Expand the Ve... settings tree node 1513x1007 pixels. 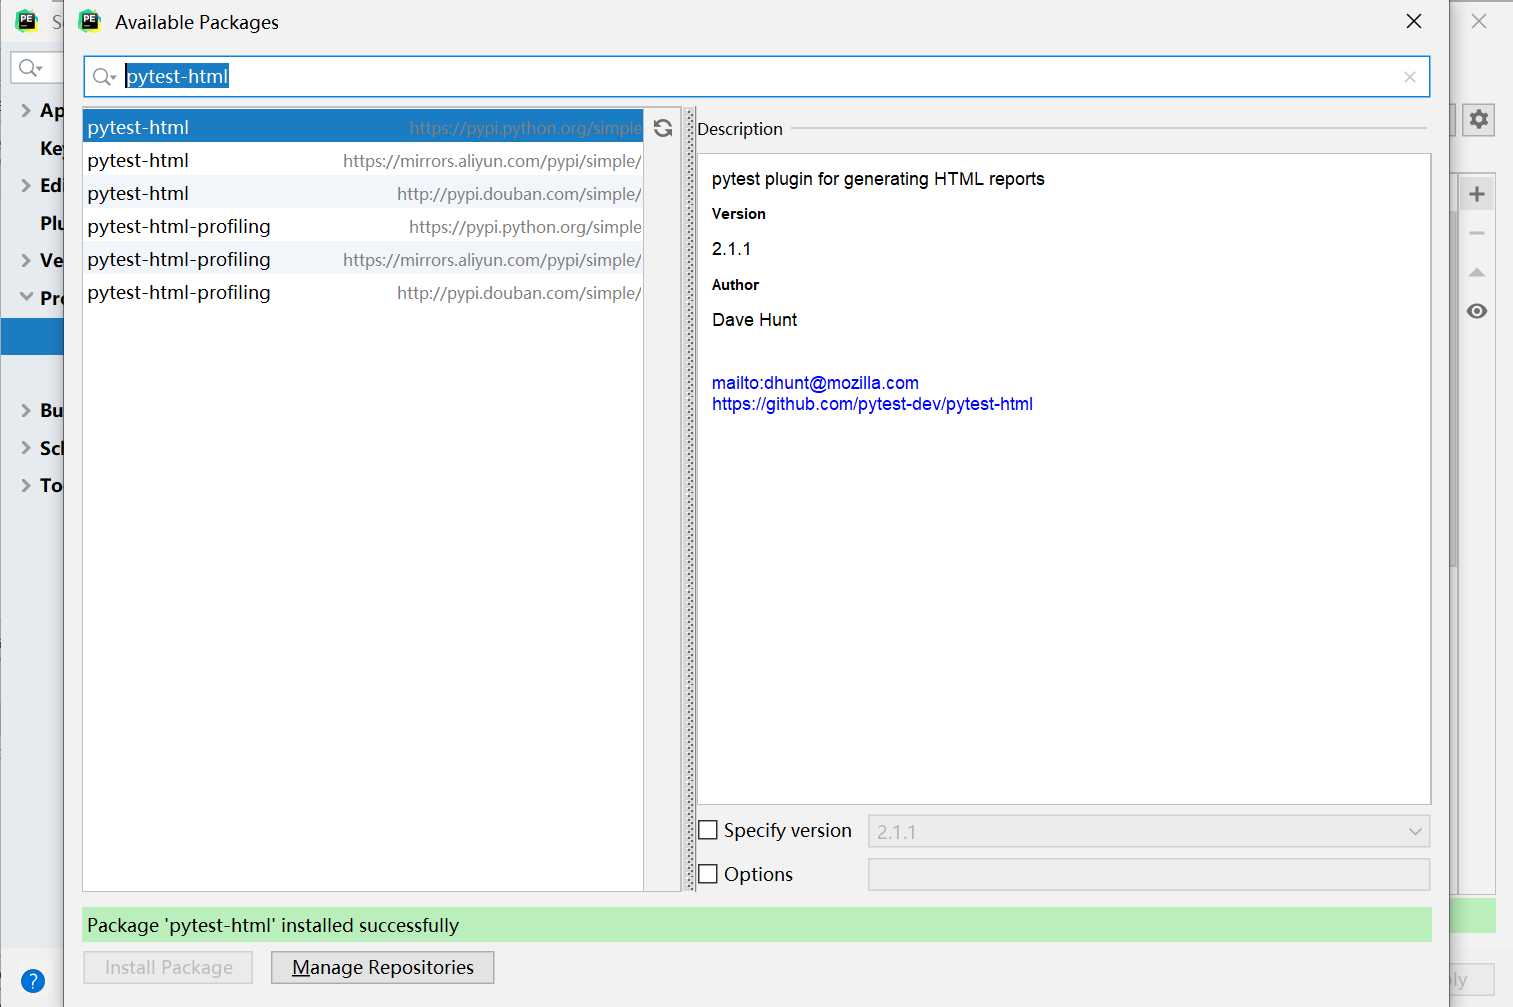click(x=26, y=260)
